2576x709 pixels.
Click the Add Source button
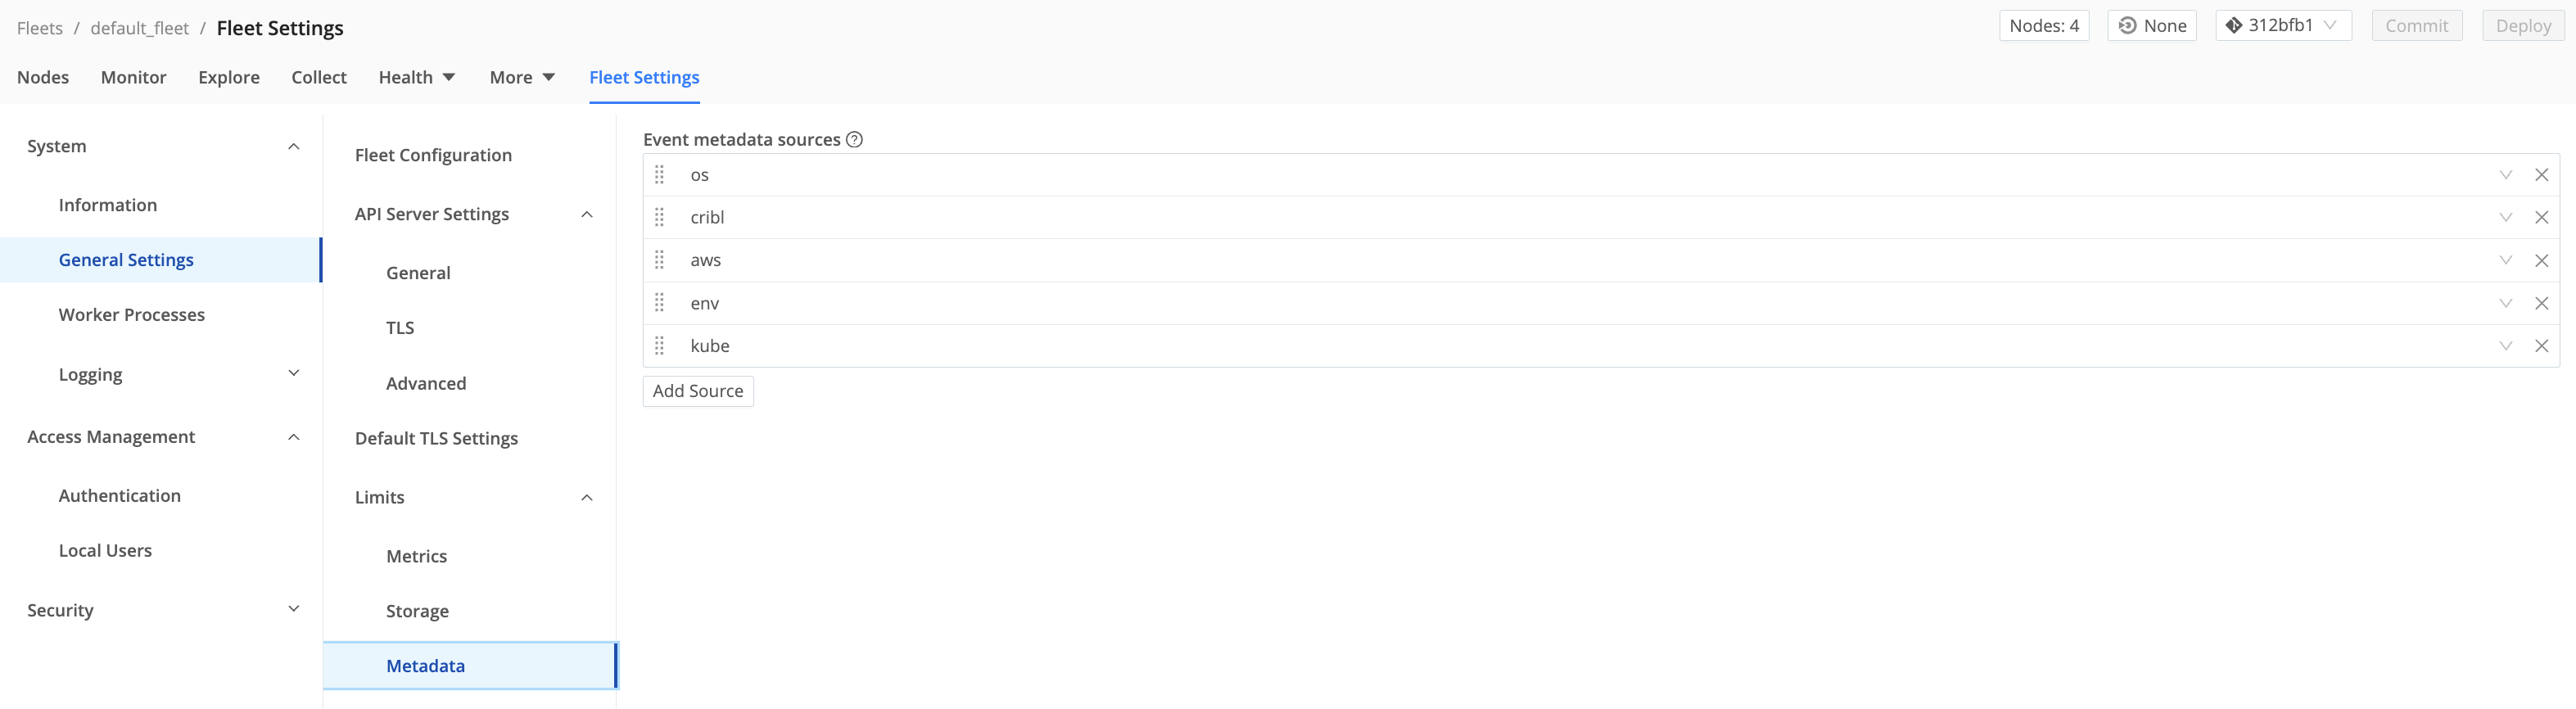click(697, 391)
